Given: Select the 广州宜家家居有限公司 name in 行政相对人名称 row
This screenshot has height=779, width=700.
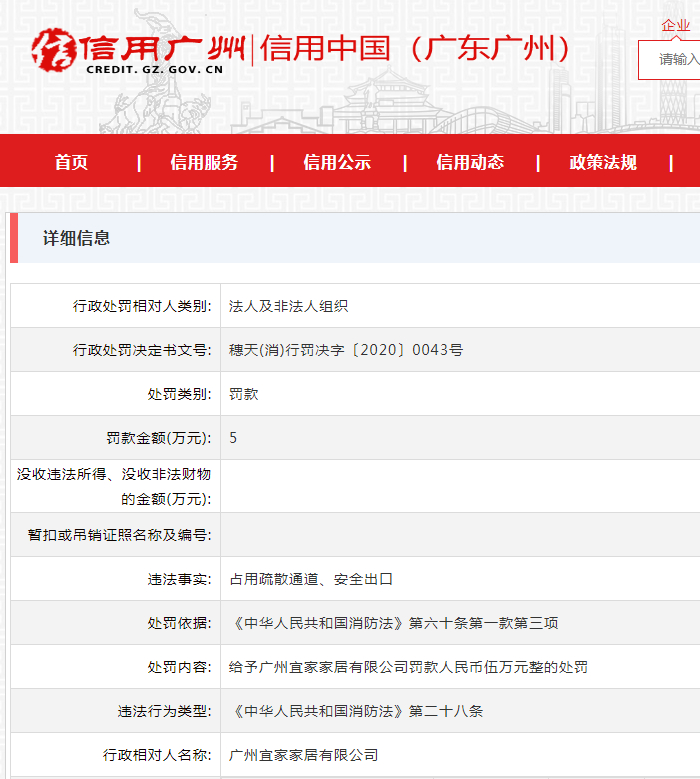Looking at the screenshot, I should coord(304,755).
